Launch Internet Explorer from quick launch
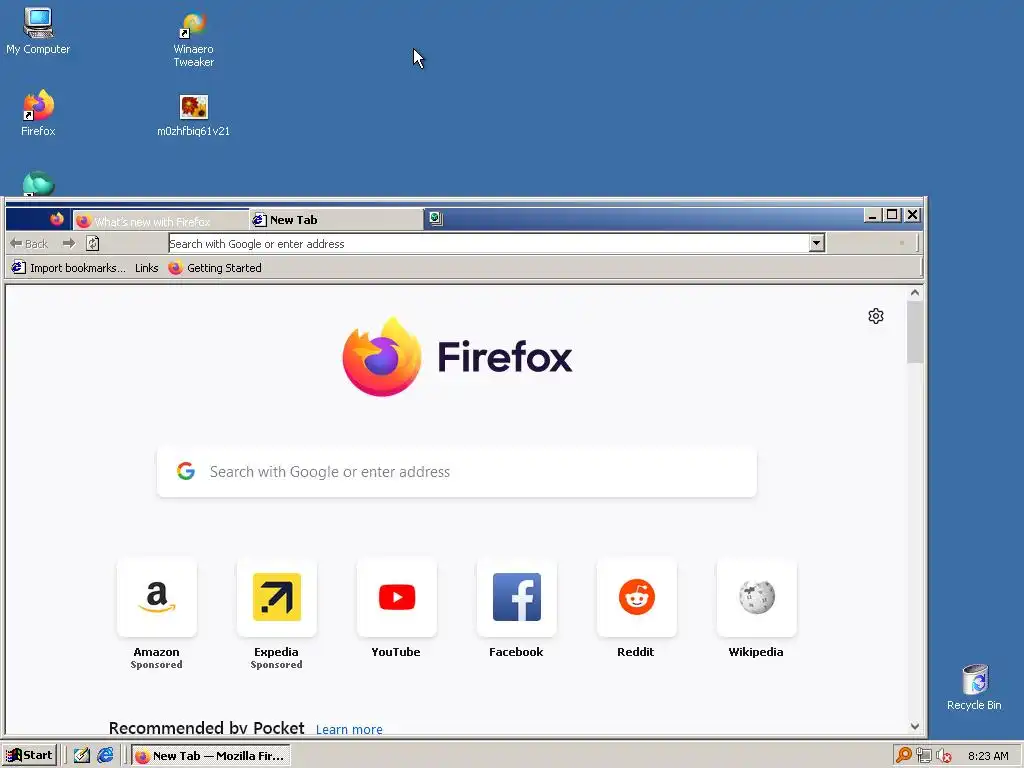The image size is (1024, 768). pos(105,756)
